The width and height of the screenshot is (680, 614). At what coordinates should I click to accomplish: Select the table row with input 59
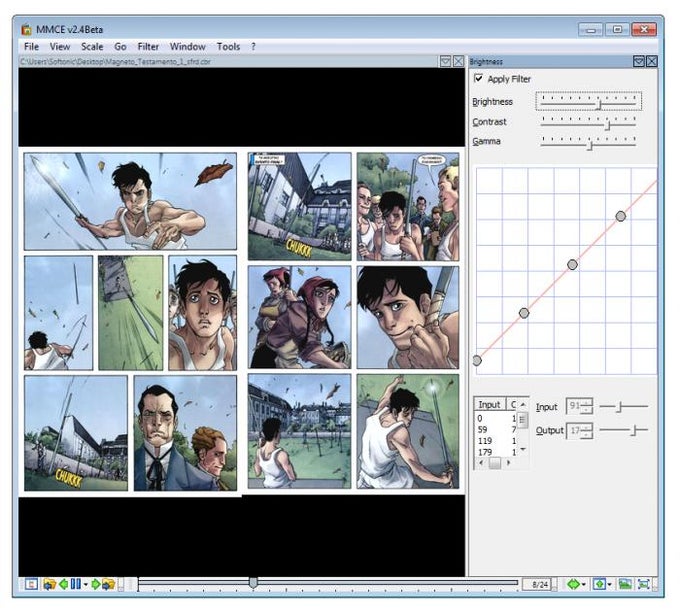click(495, 430)
